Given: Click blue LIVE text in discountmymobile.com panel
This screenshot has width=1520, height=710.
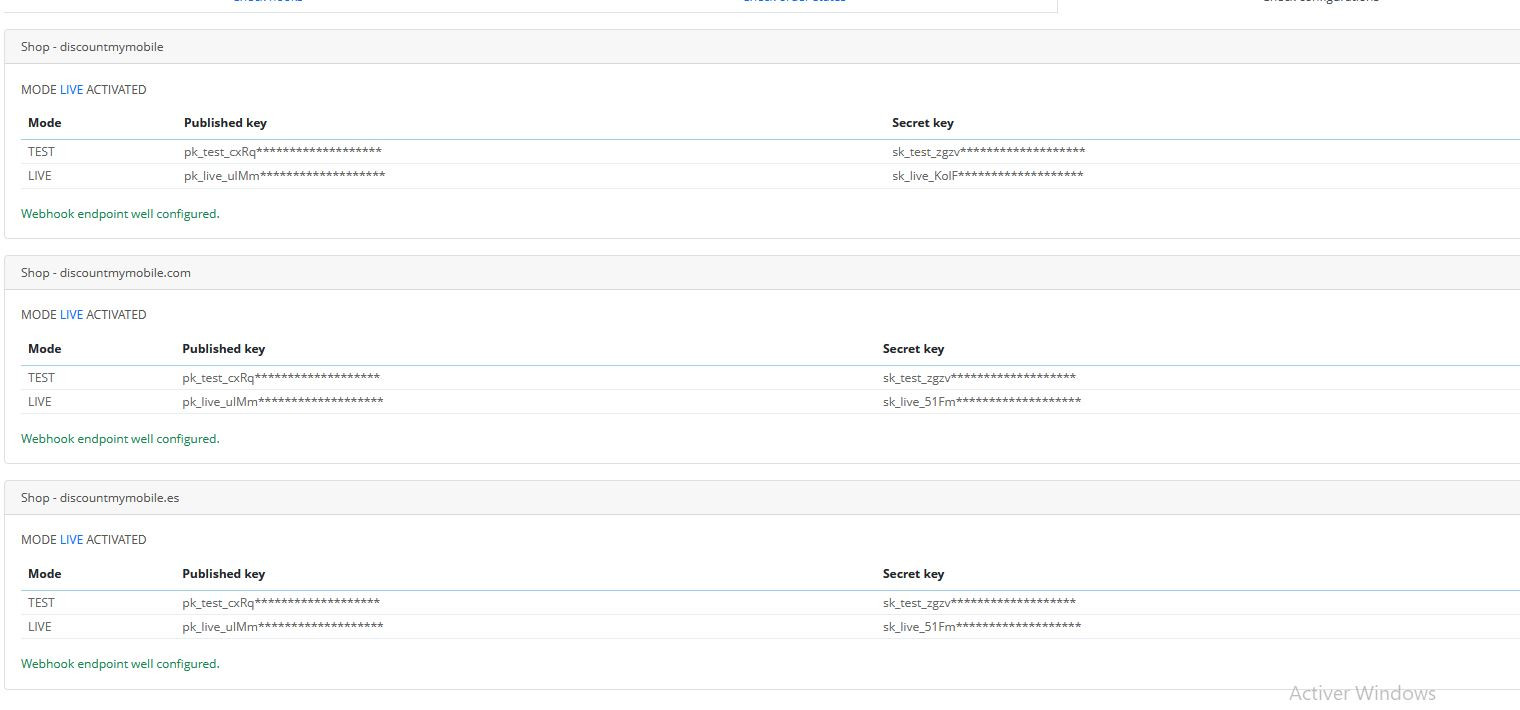Looking at the screenshot, I should click(71, 315).
